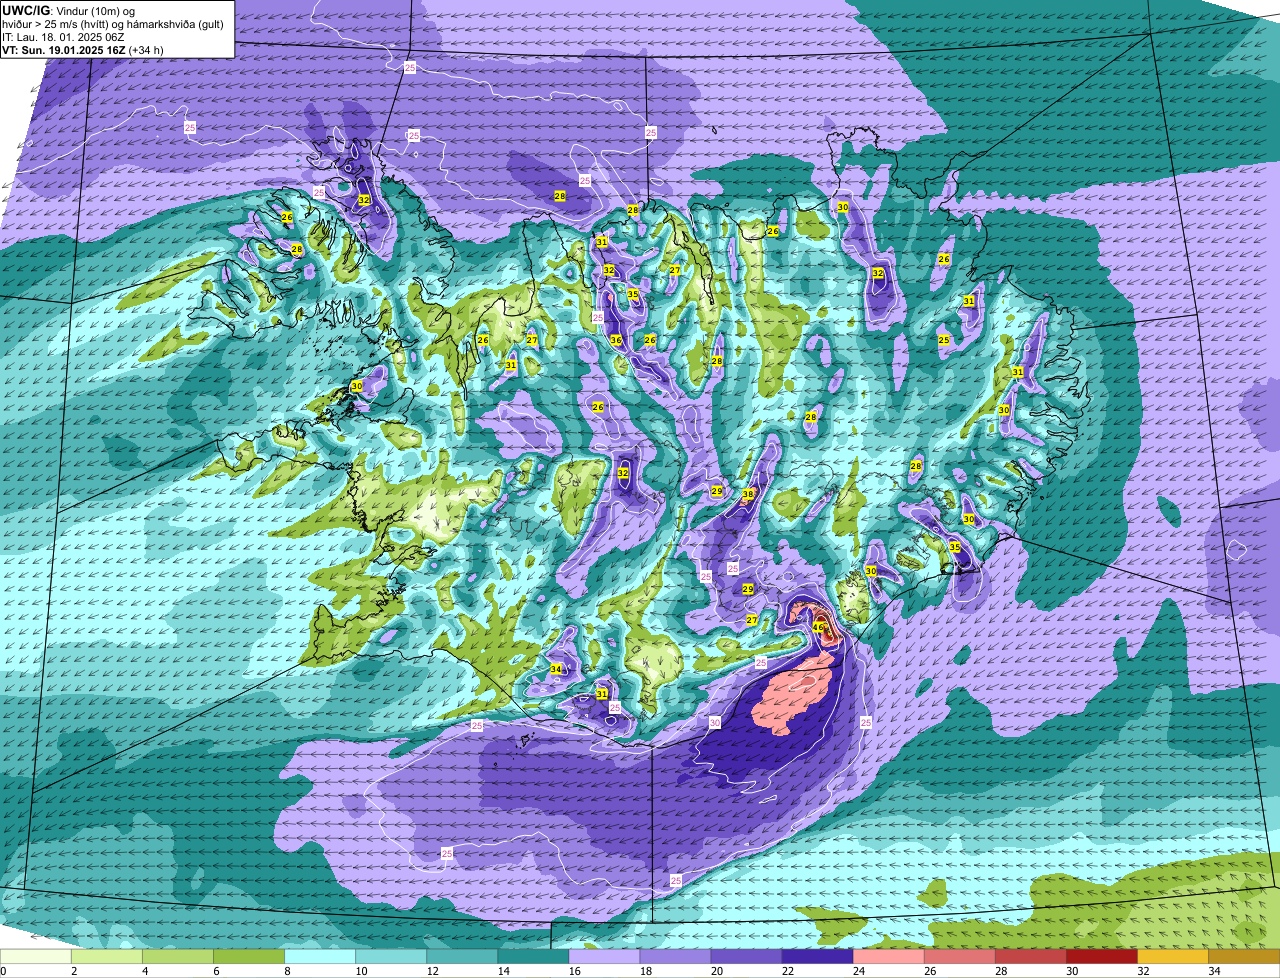1280x978 pixels.
Task: Click the 18–20 m/s purple legend swatch
Action: (x=674, y=957)
